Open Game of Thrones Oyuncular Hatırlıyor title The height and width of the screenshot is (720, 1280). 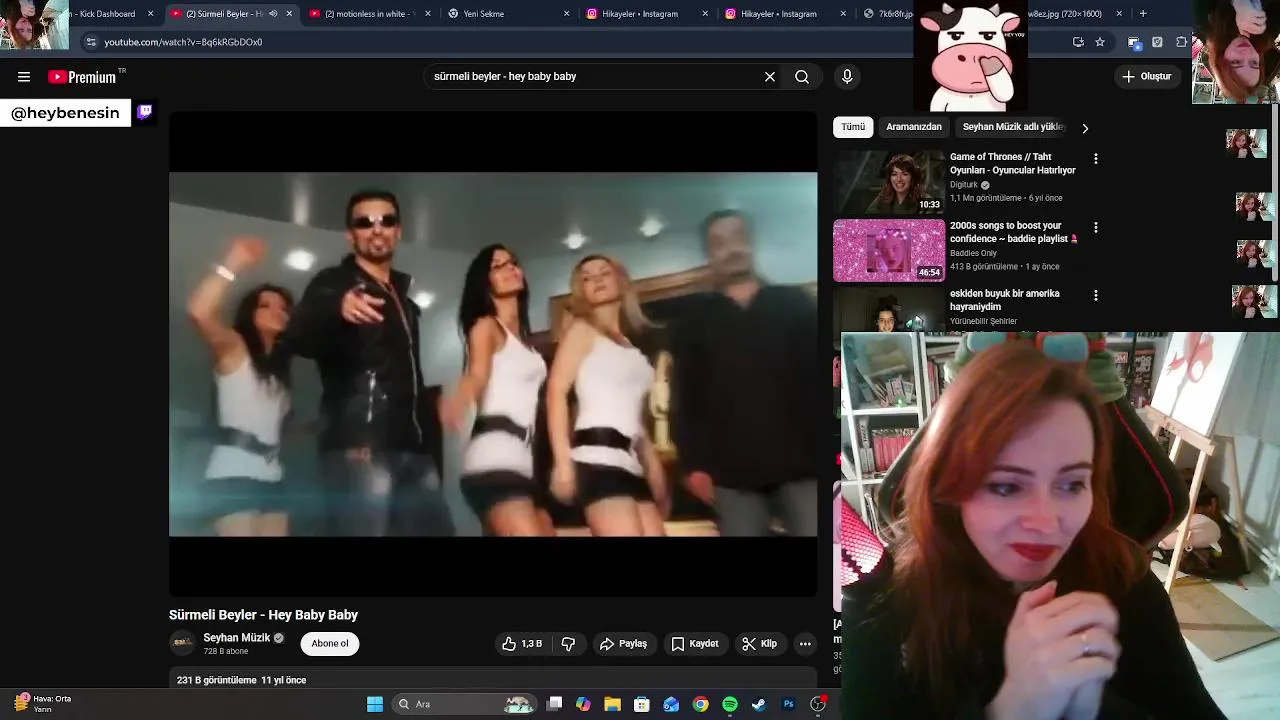coord(1012,163)
